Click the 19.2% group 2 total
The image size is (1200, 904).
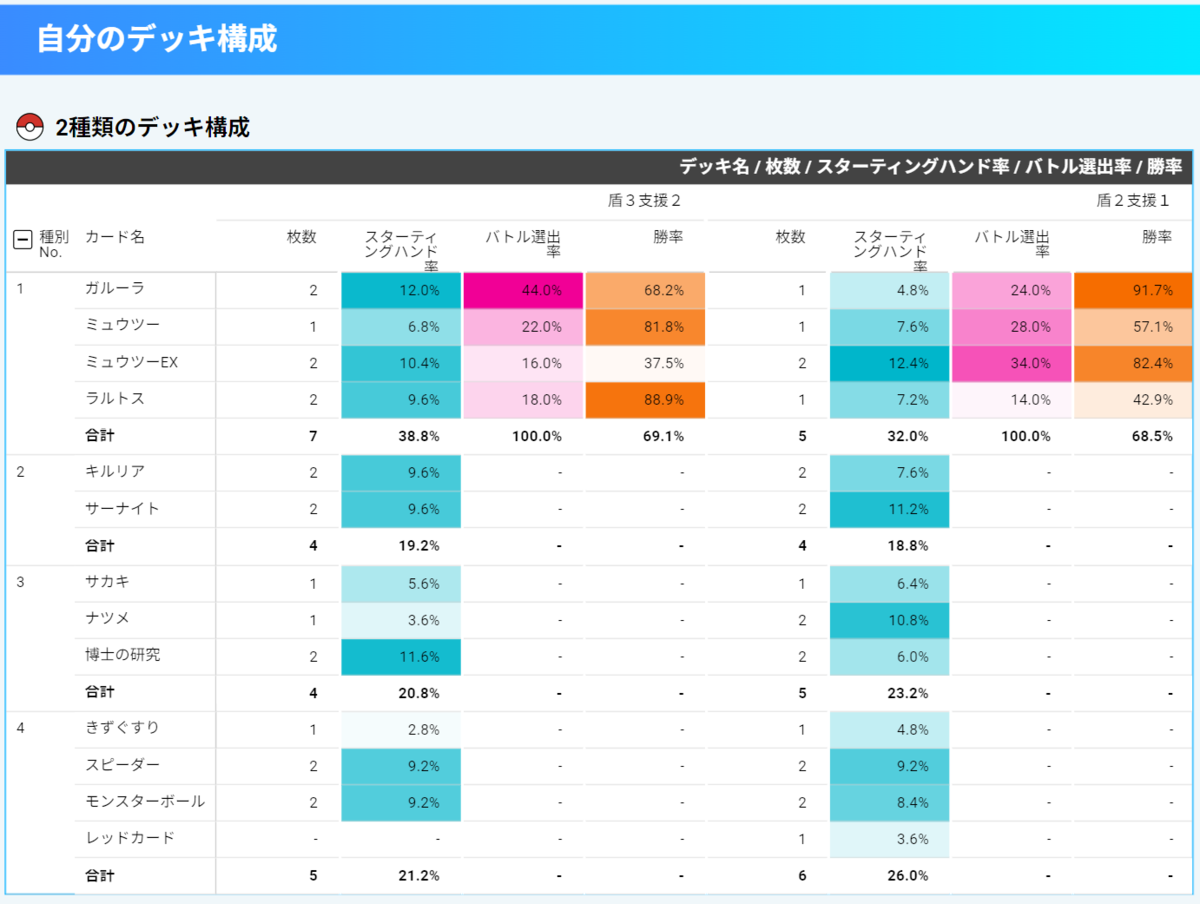coord(420,547)
